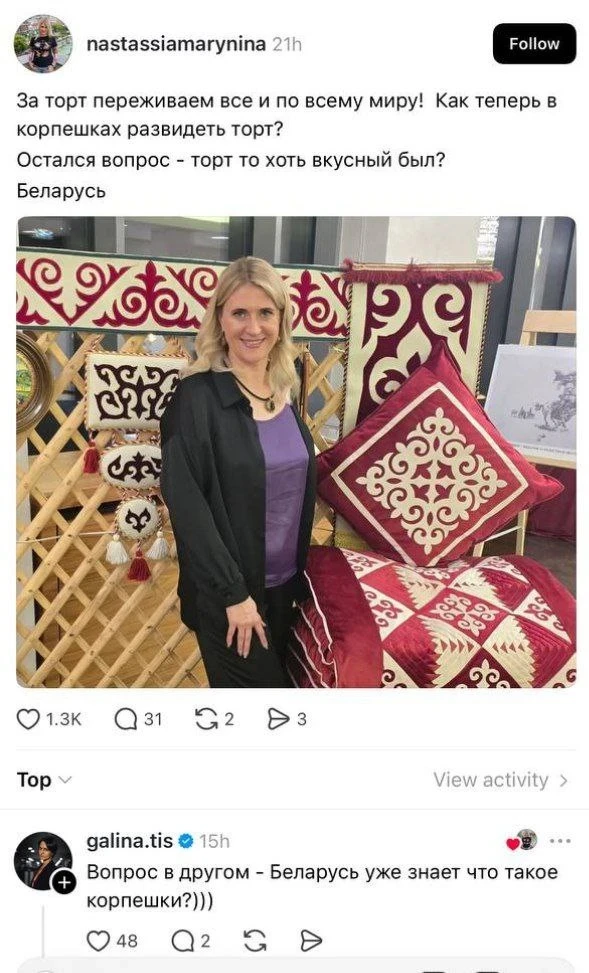This screenshot has width=589, height=973.
Task: Like galina.tis comment with 48 likes
Action: coord(98,941)
